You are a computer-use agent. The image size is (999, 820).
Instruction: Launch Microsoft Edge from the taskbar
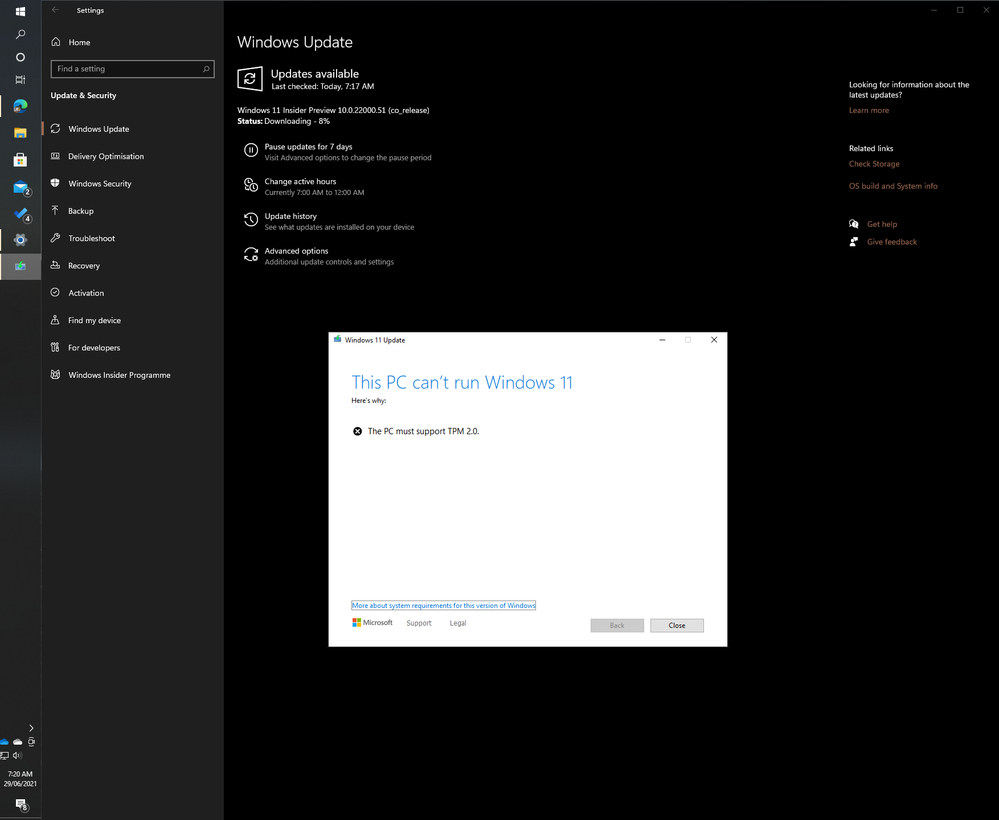[20, 106]
